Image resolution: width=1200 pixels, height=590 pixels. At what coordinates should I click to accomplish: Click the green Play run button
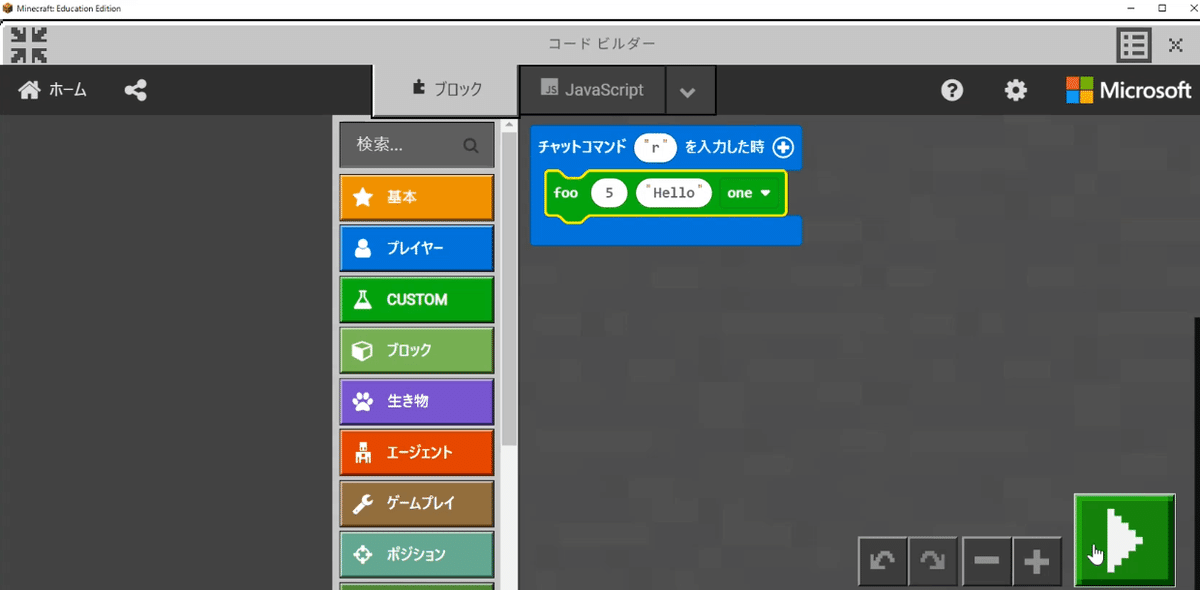pyautogui.click(x=1124, y=540)
